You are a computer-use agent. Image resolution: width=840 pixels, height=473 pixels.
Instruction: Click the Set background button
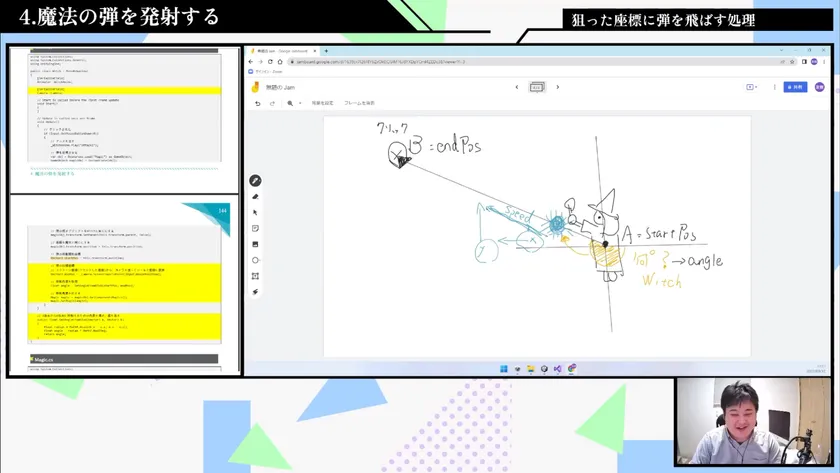tap(322, 103)
